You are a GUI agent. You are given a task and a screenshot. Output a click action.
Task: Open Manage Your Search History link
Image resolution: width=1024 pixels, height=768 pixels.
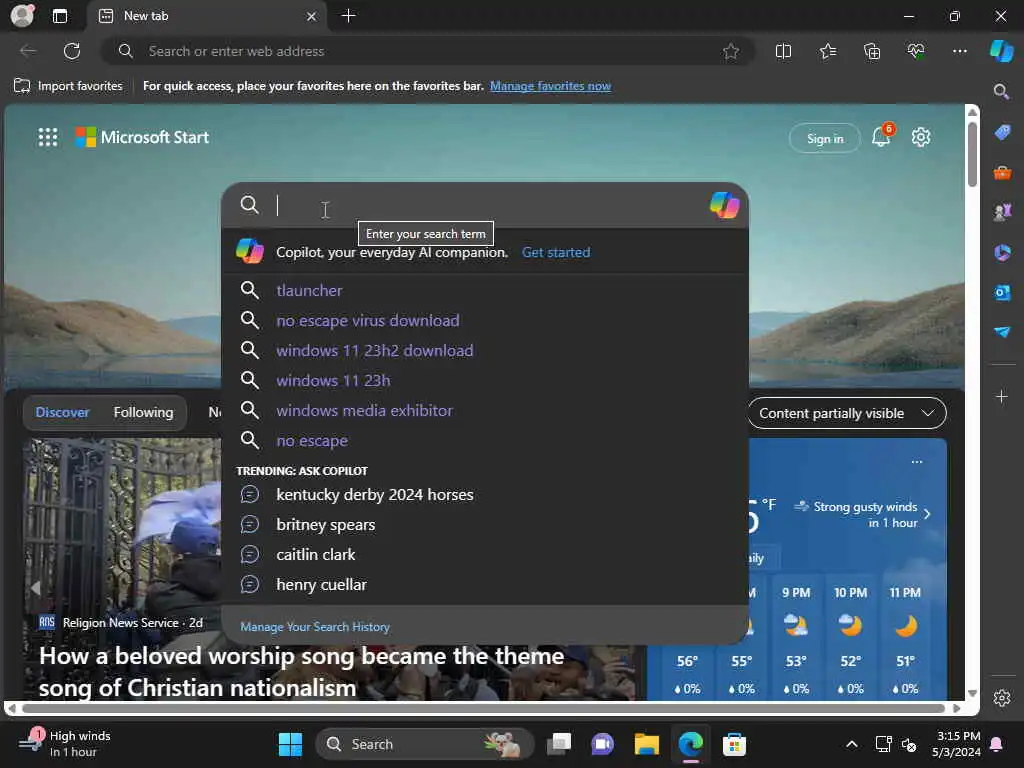click(x=315, y=626)
